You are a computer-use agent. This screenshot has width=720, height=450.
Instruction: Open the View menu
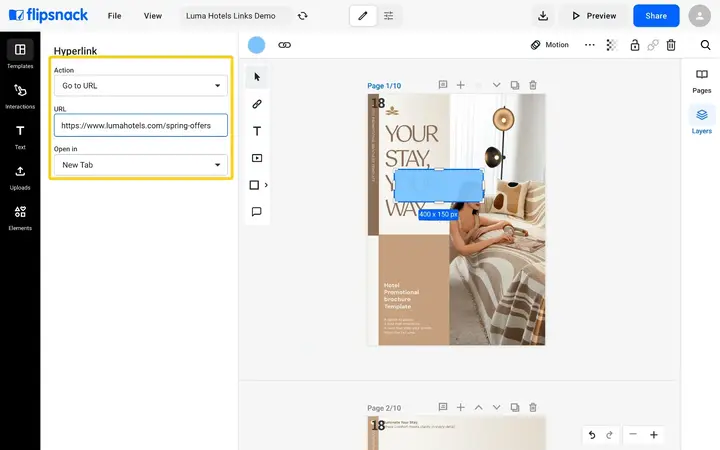click(152, 16)
